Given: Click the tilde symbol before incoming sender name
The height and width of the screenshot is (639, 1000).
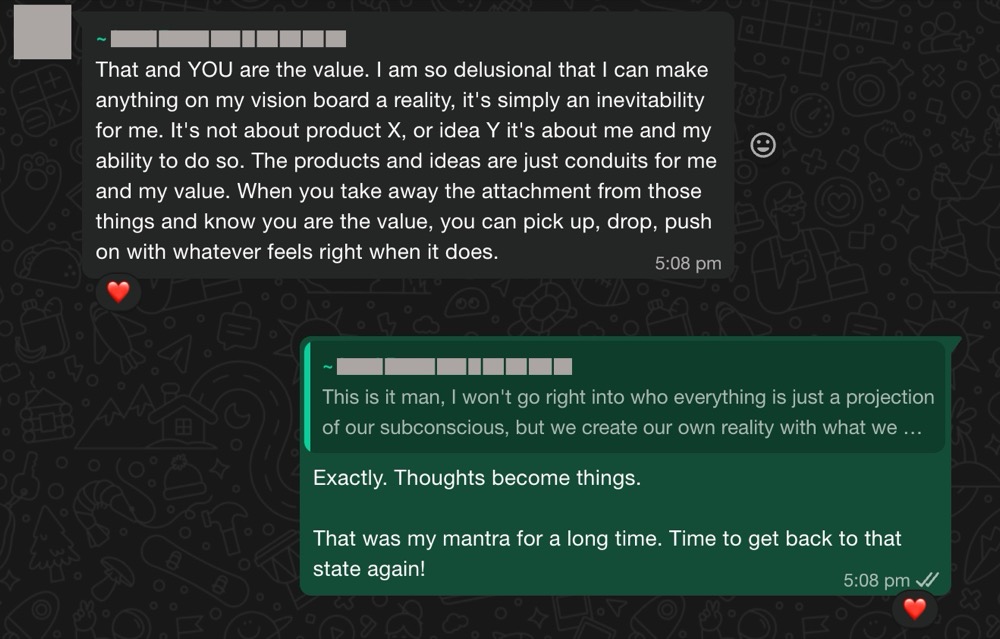Looking at the screenshot, I should (101, 40).
